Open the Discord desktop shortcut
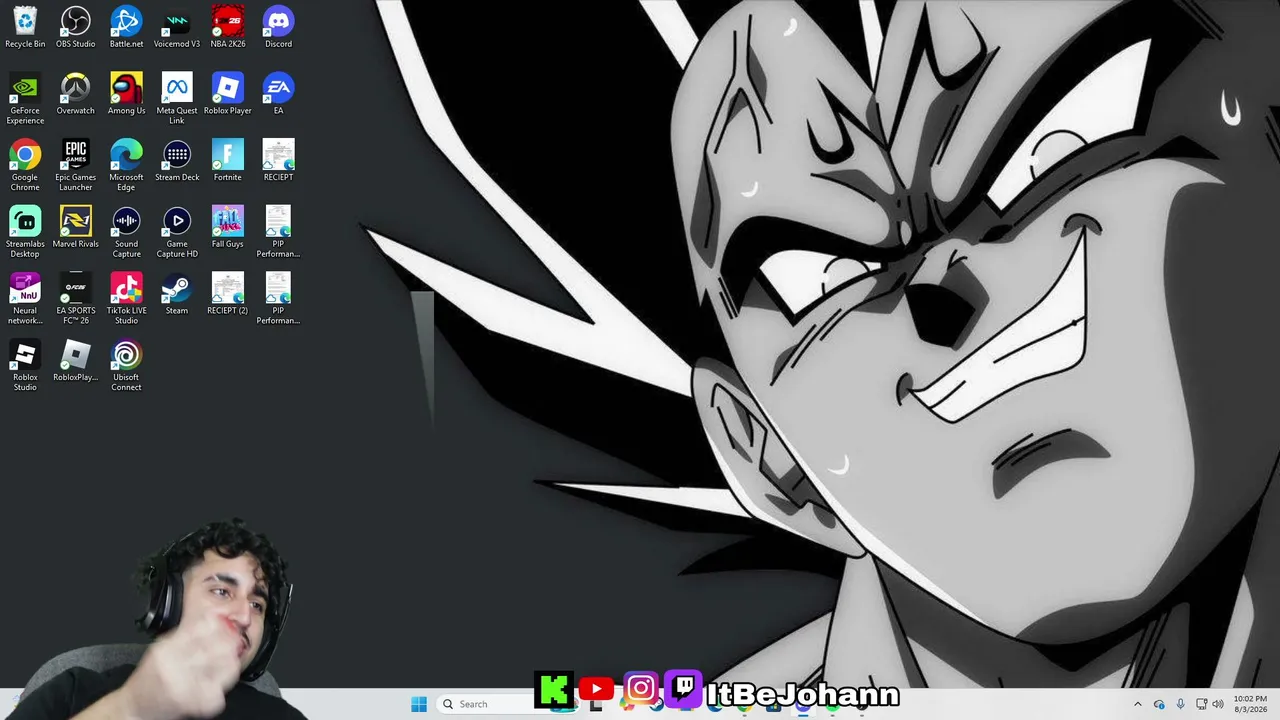This screenshot has height=720, width=1280. [x=278, y=27]
